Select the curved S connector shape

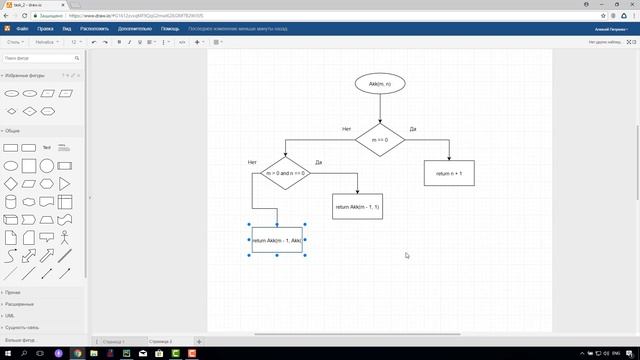[x=11, y=256]
